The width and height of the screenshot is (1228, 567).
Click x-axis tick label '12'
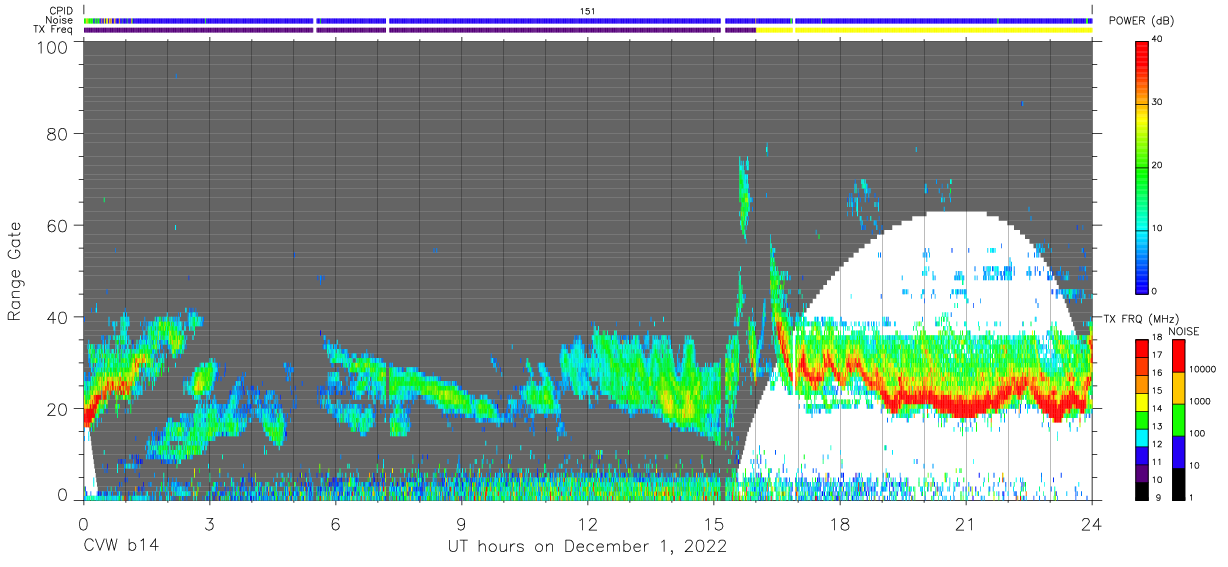click(x=587, y=524)
